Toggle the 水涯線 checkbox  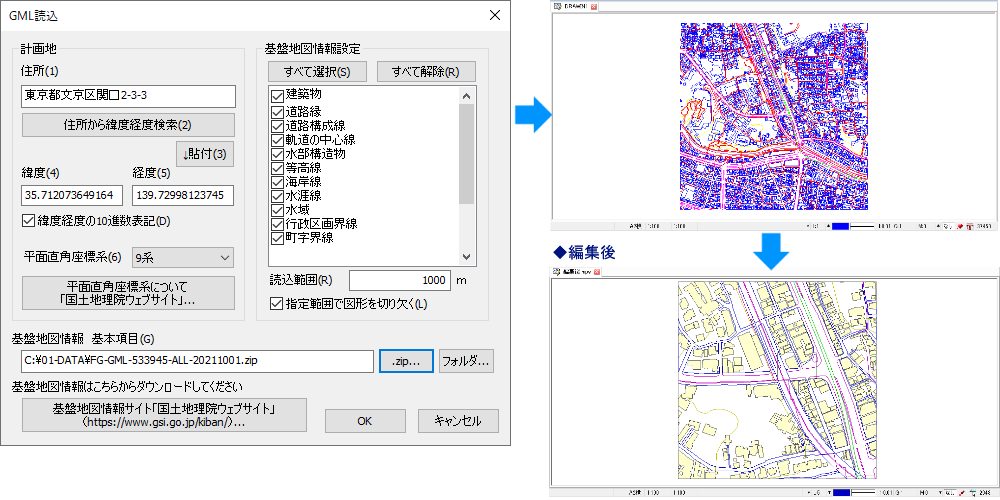[x=277, y=196]
